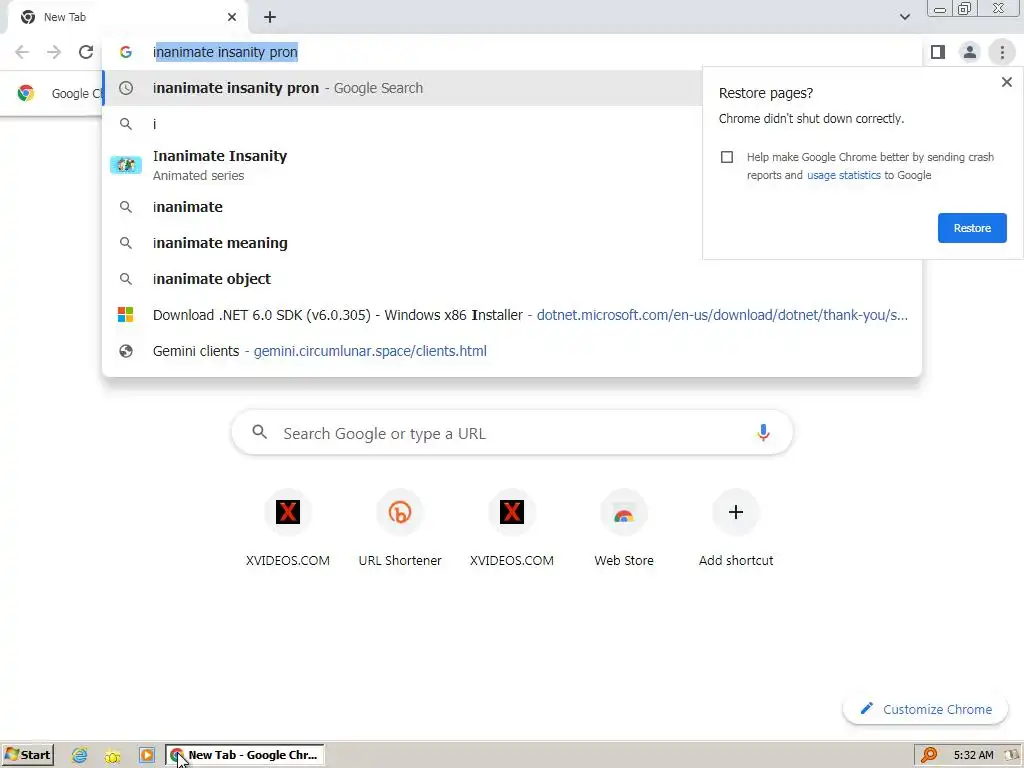Open the URL Shortener shortcut

tap(400, 528)
